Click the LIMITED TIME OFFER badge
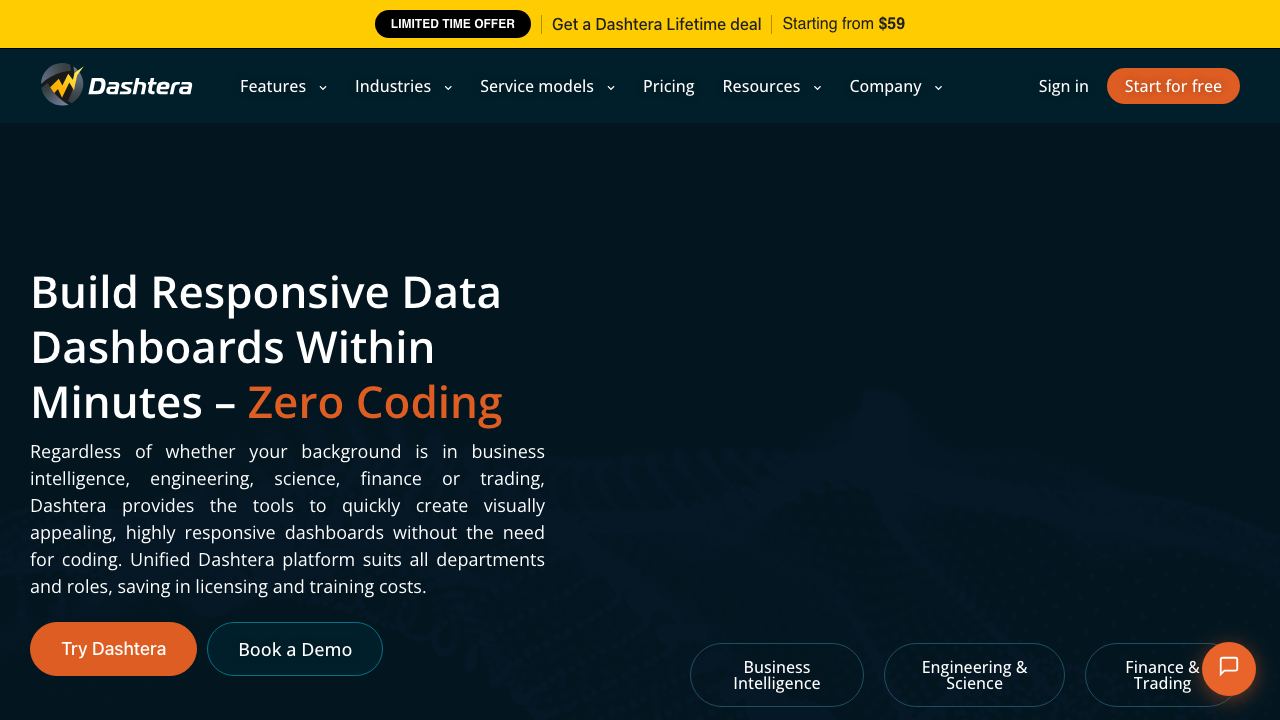Viewport: 1280px width, 720px height. click(x=453, y=24)
